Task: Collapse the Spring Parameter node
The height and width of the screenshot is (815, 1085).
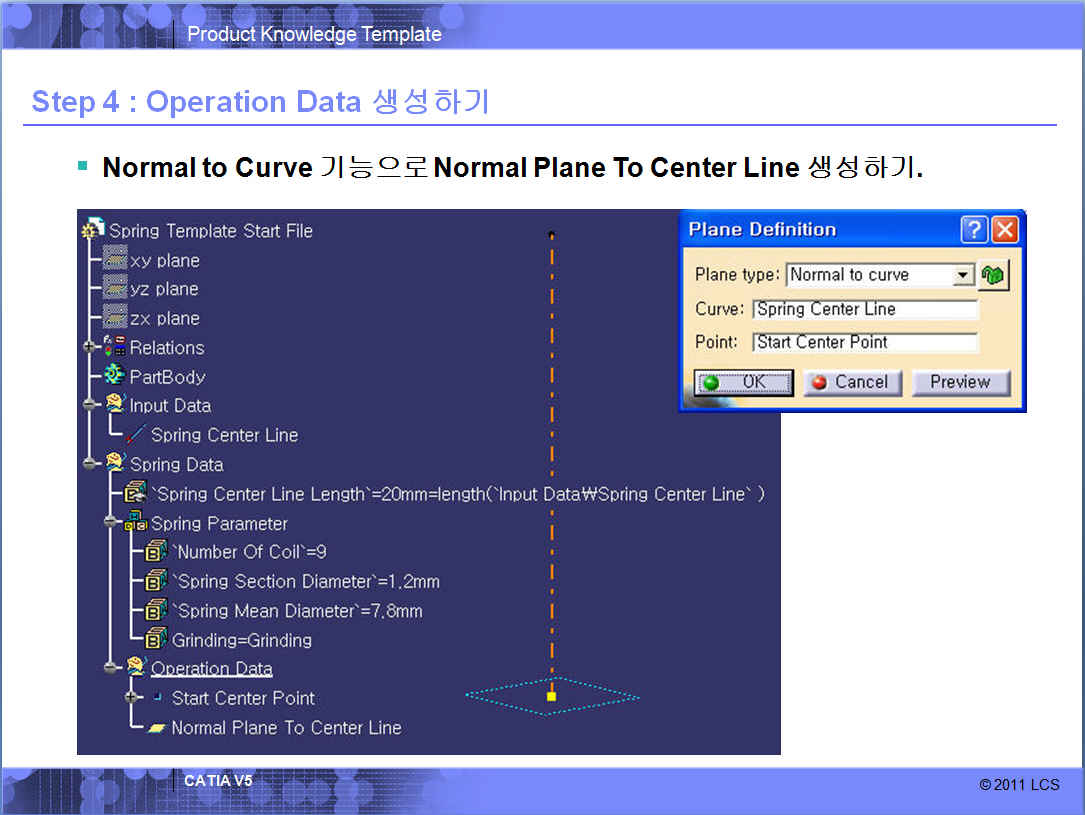Action: coord(111,523)
